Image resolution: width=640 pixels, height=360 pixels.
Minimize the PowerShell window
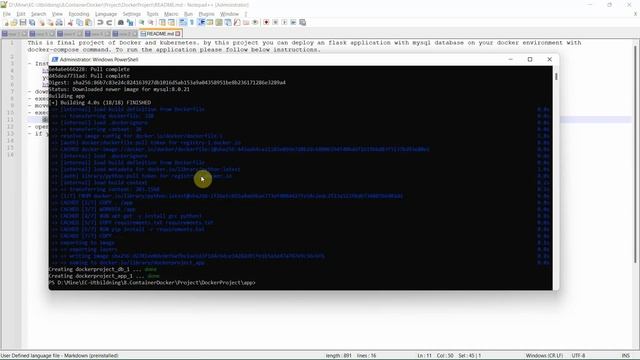pyautogui.click(x=510, y=60)
